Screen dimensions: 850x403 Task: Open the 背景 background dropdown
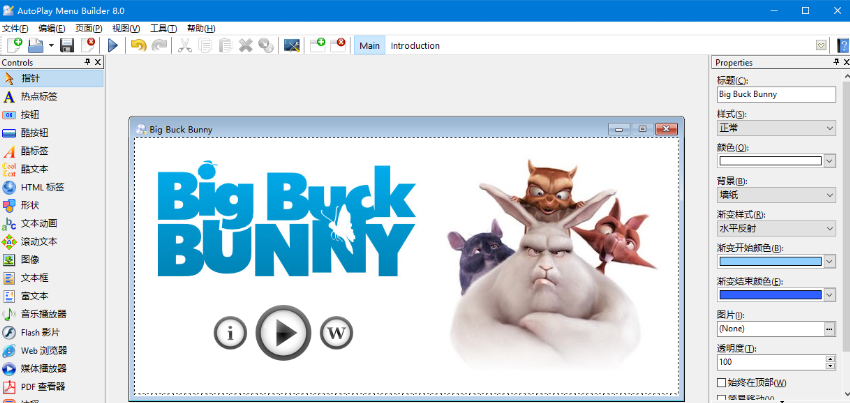(776, 195)
